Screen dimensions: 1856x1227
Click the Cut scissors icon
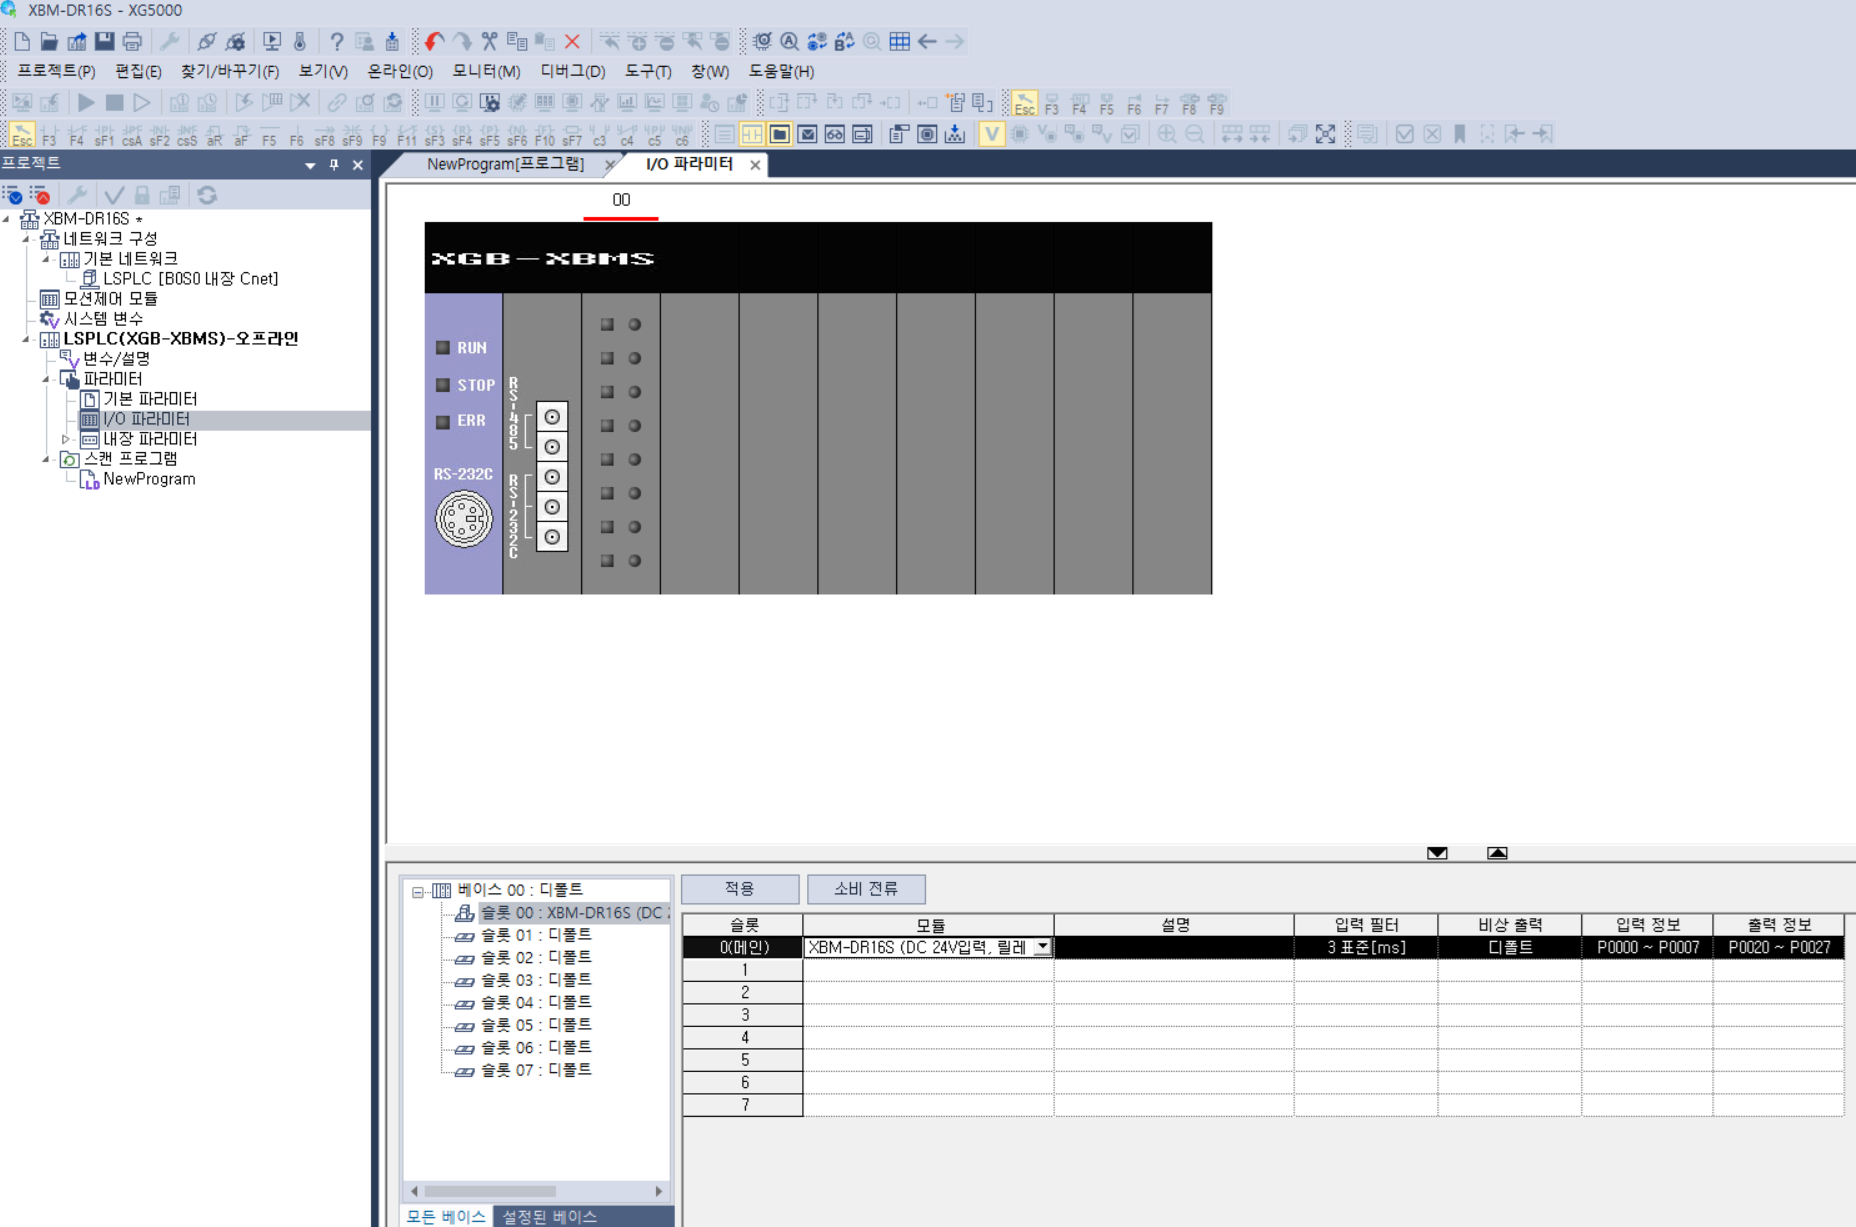pos(489,41)
